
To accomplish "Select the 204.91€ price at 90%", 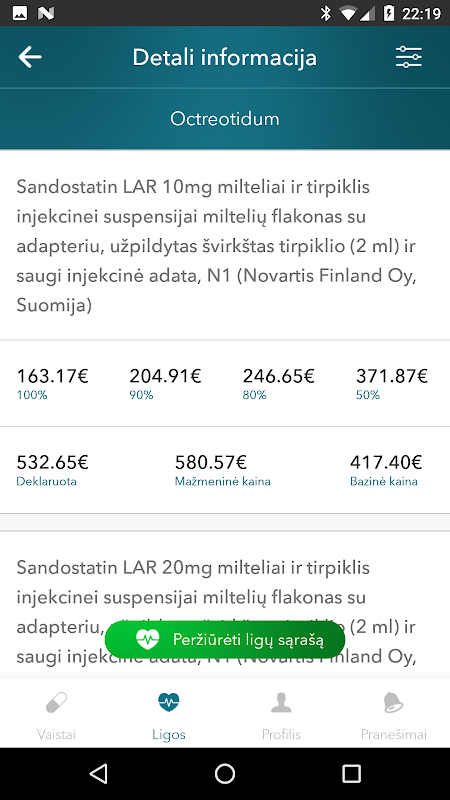I will [x=165, y=377].
